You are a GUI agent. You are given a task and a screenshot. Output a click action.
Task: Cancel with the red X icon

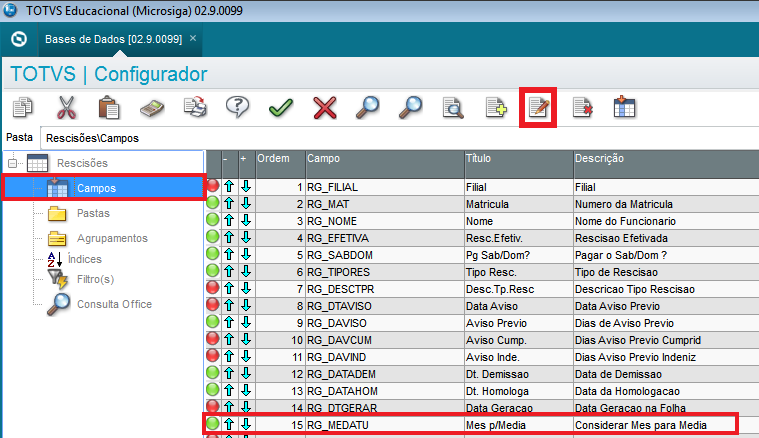pos(325,107)
